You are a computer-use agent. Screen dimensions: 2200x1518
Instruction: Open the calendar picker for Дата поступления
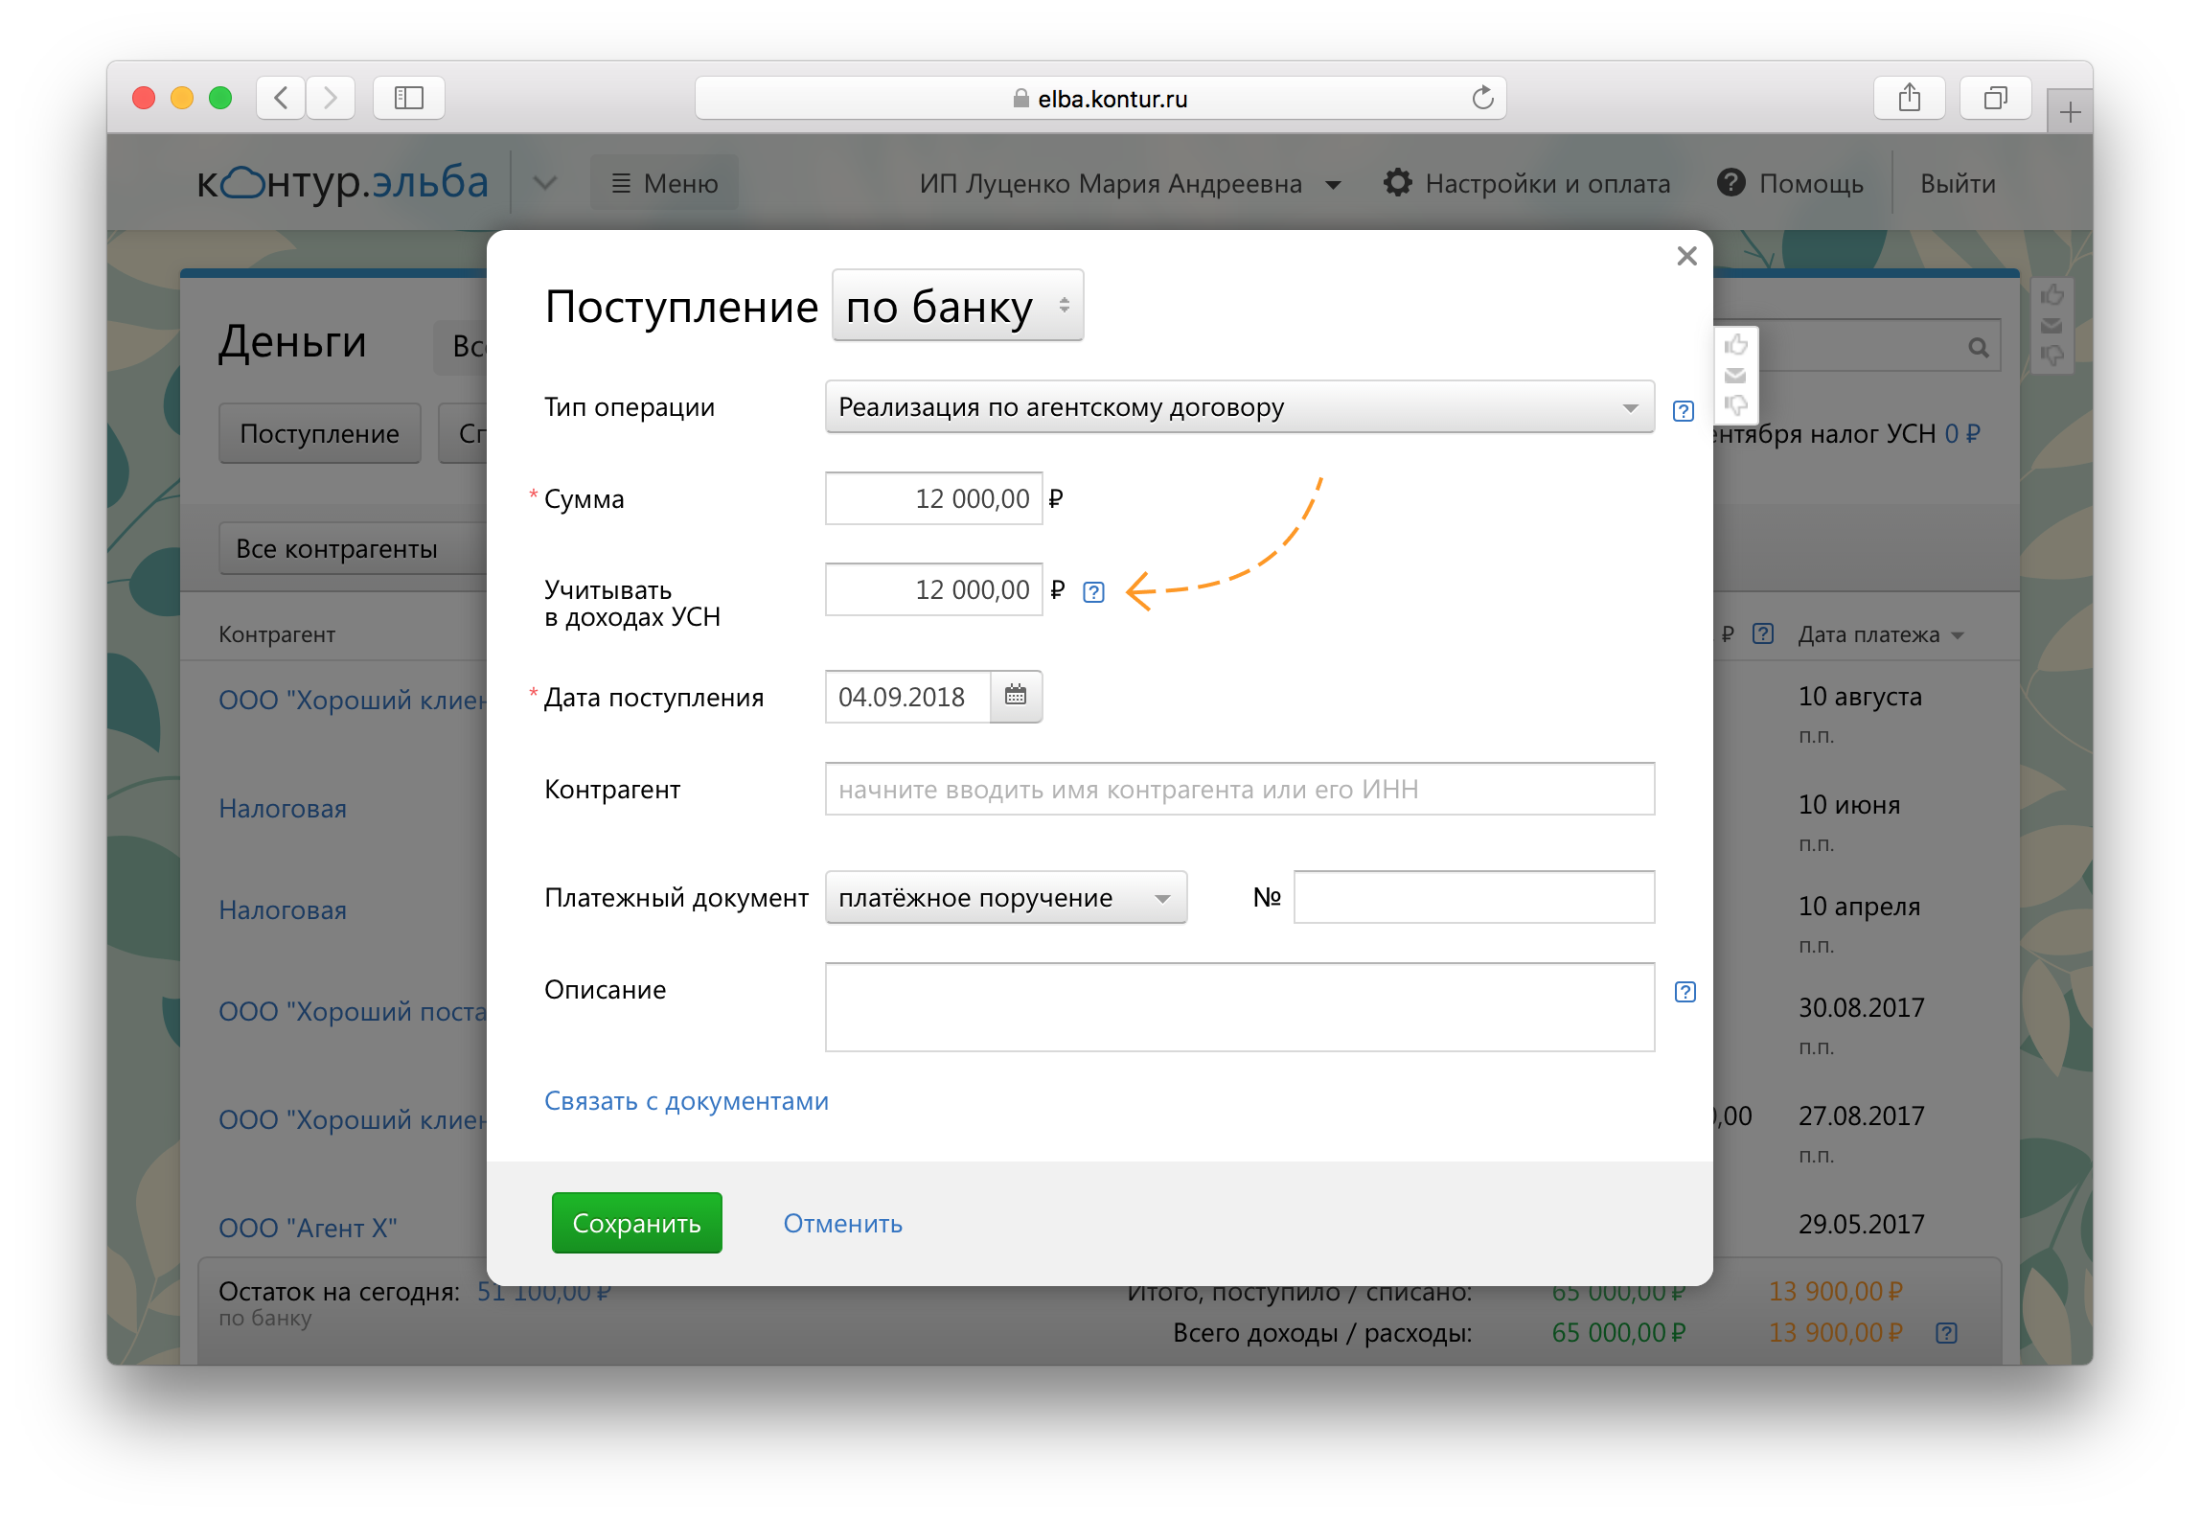click(1015, 696)
